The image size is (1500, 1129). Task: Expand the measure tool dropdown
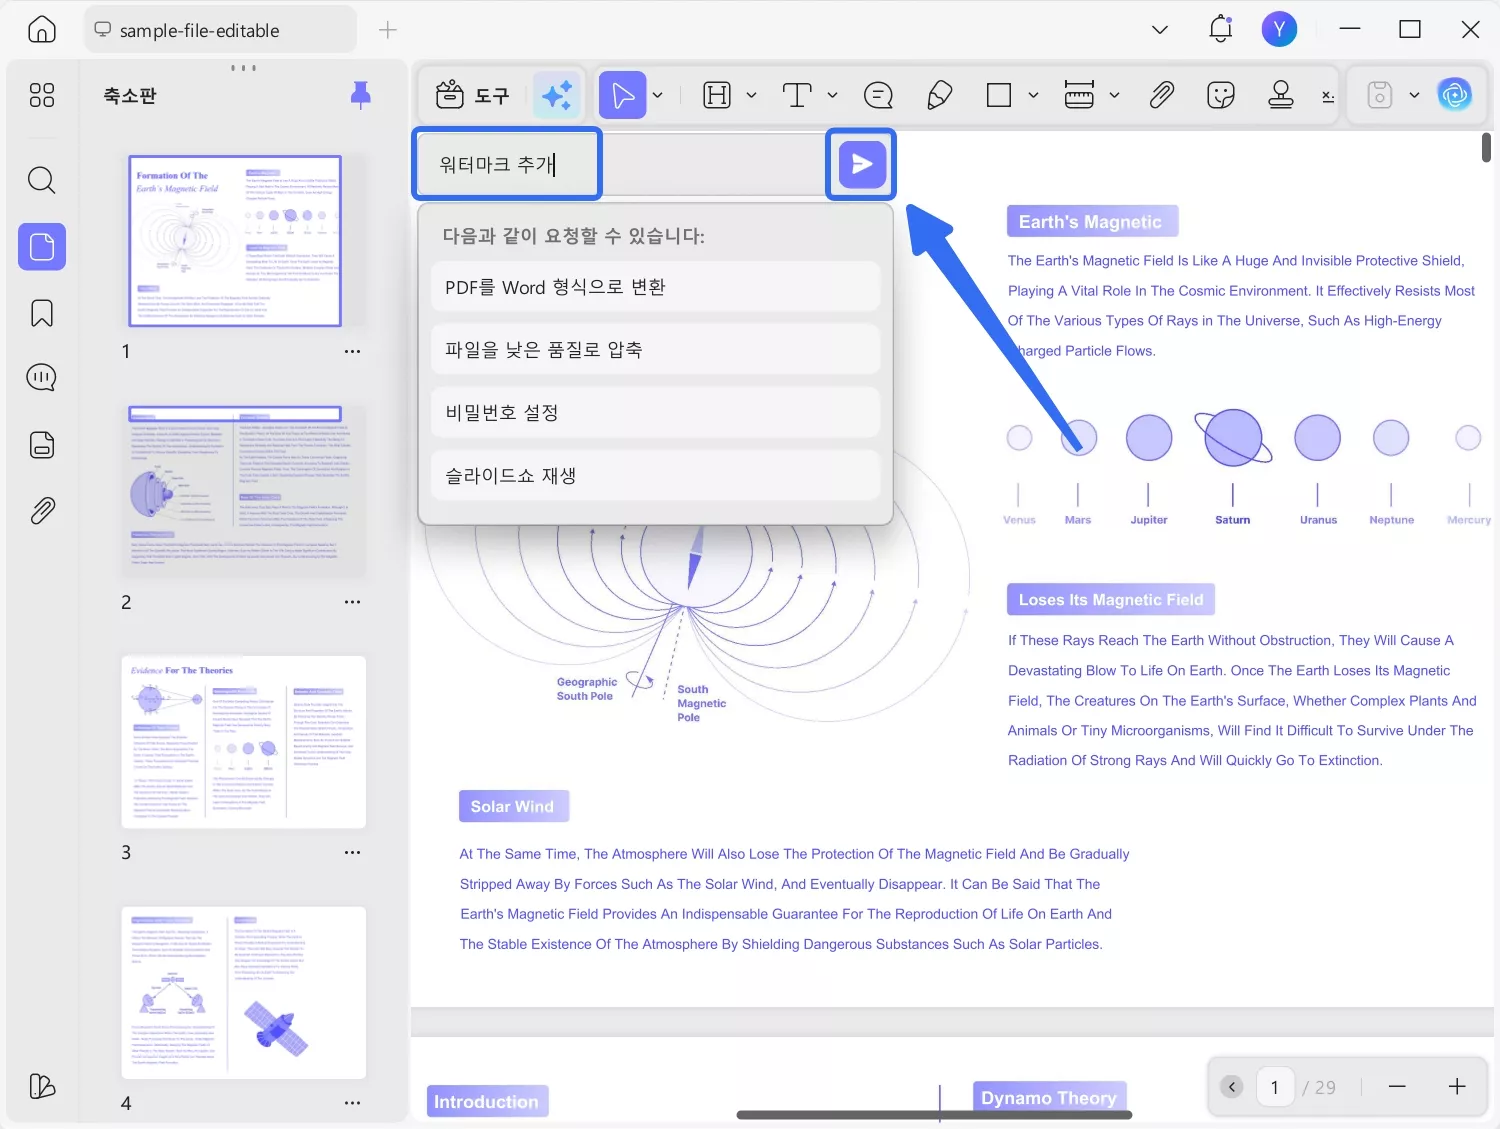pos(1114,95)
